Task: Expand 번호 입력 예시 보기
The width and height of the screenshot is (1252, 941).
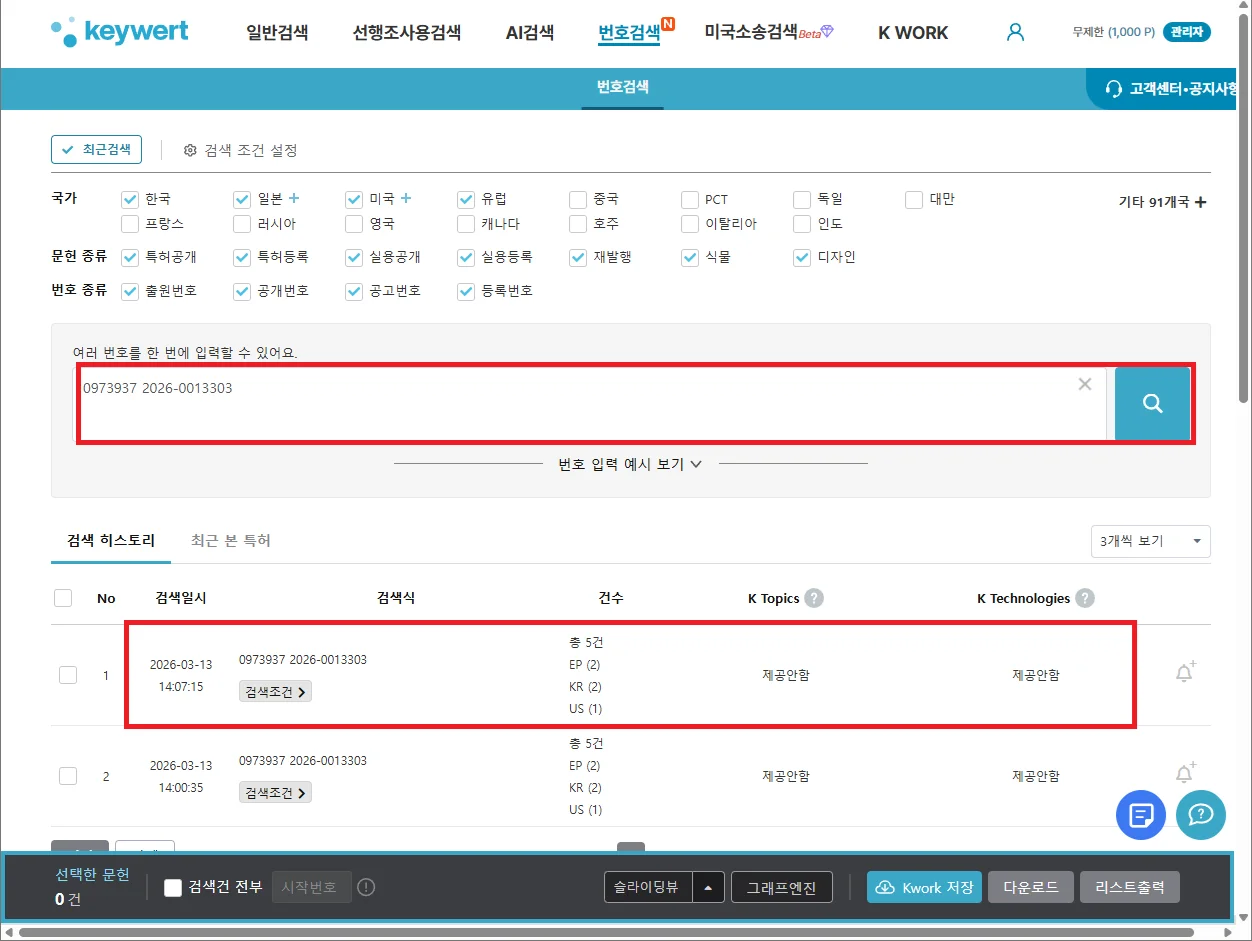Action: pyautogui.click(x=630, y=464)
